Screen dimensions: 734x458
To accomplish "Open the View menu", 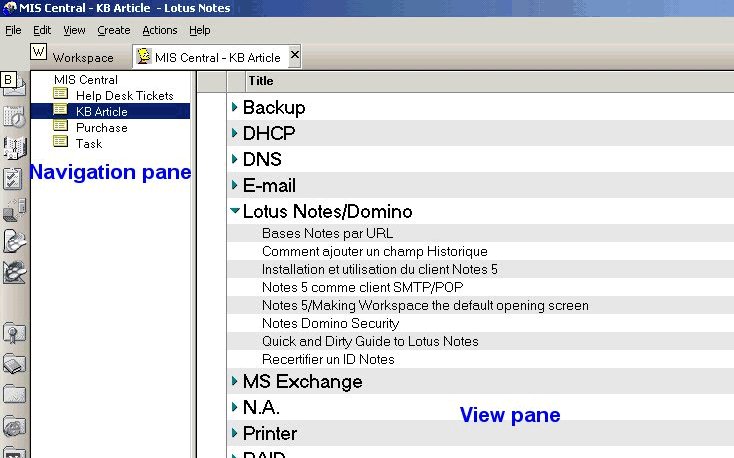I will click(x=74, y=30).
